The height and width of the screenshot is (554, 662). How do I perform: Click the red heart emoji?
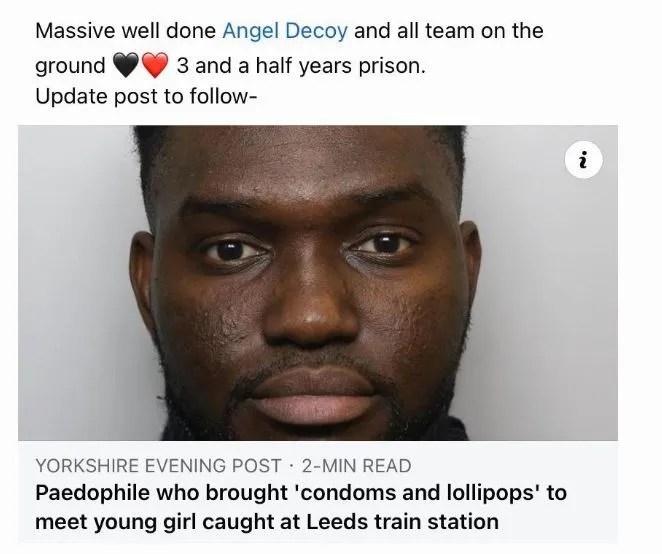(x=155, y=66)
